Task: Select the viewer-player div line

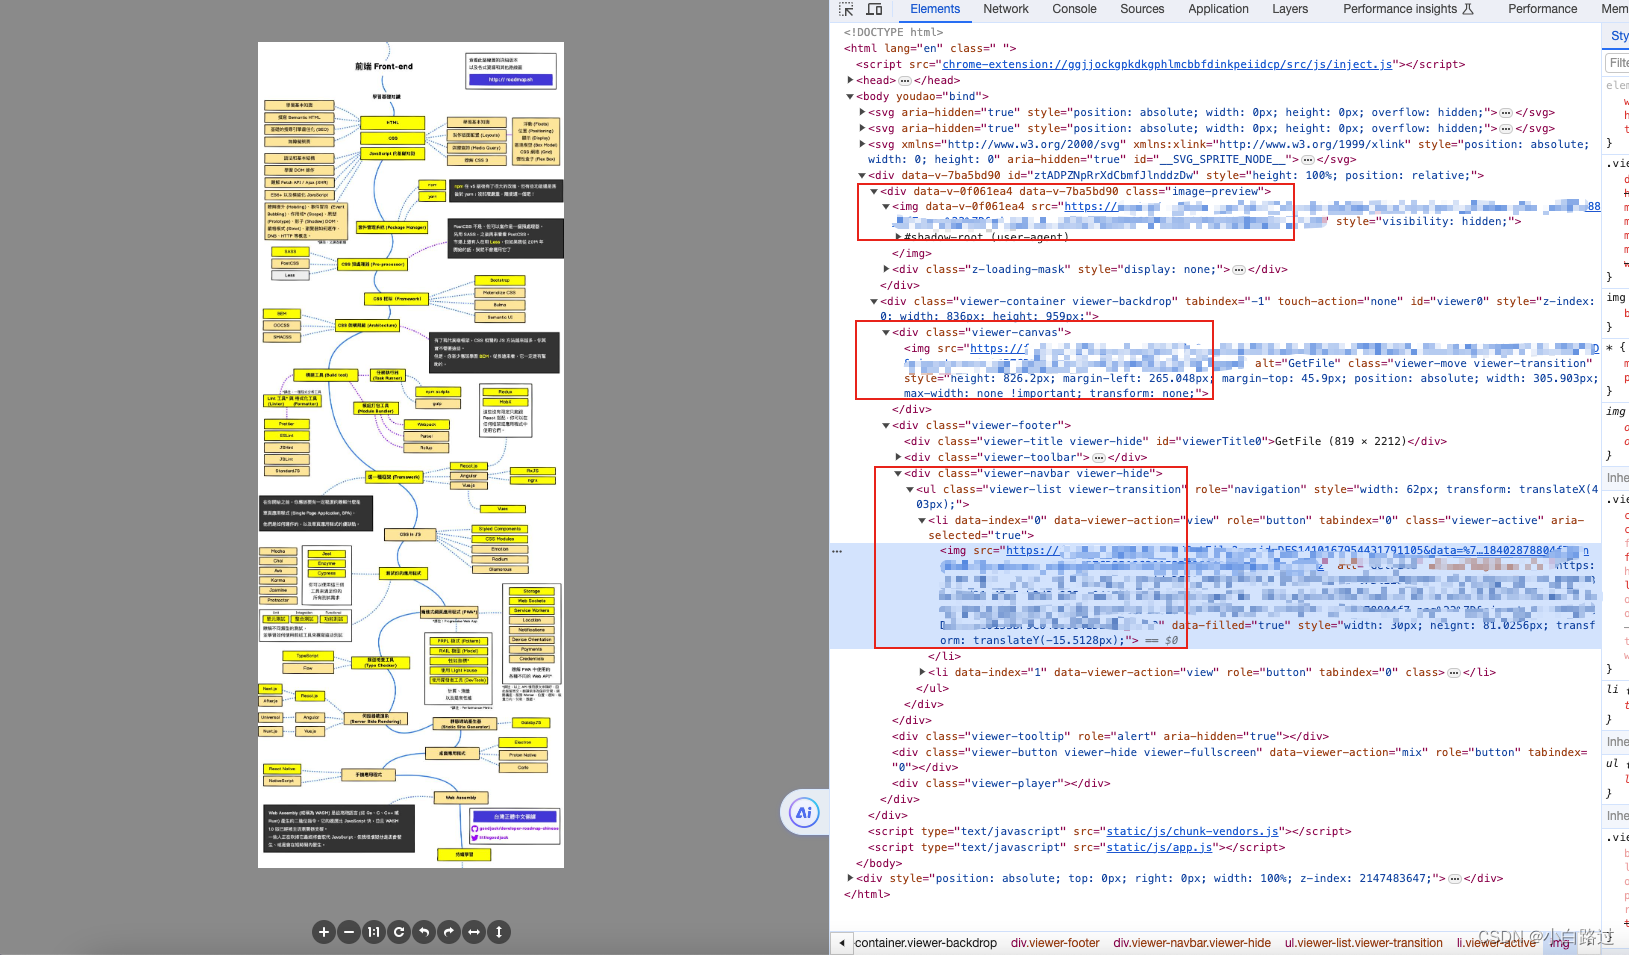Action: 1001,783
